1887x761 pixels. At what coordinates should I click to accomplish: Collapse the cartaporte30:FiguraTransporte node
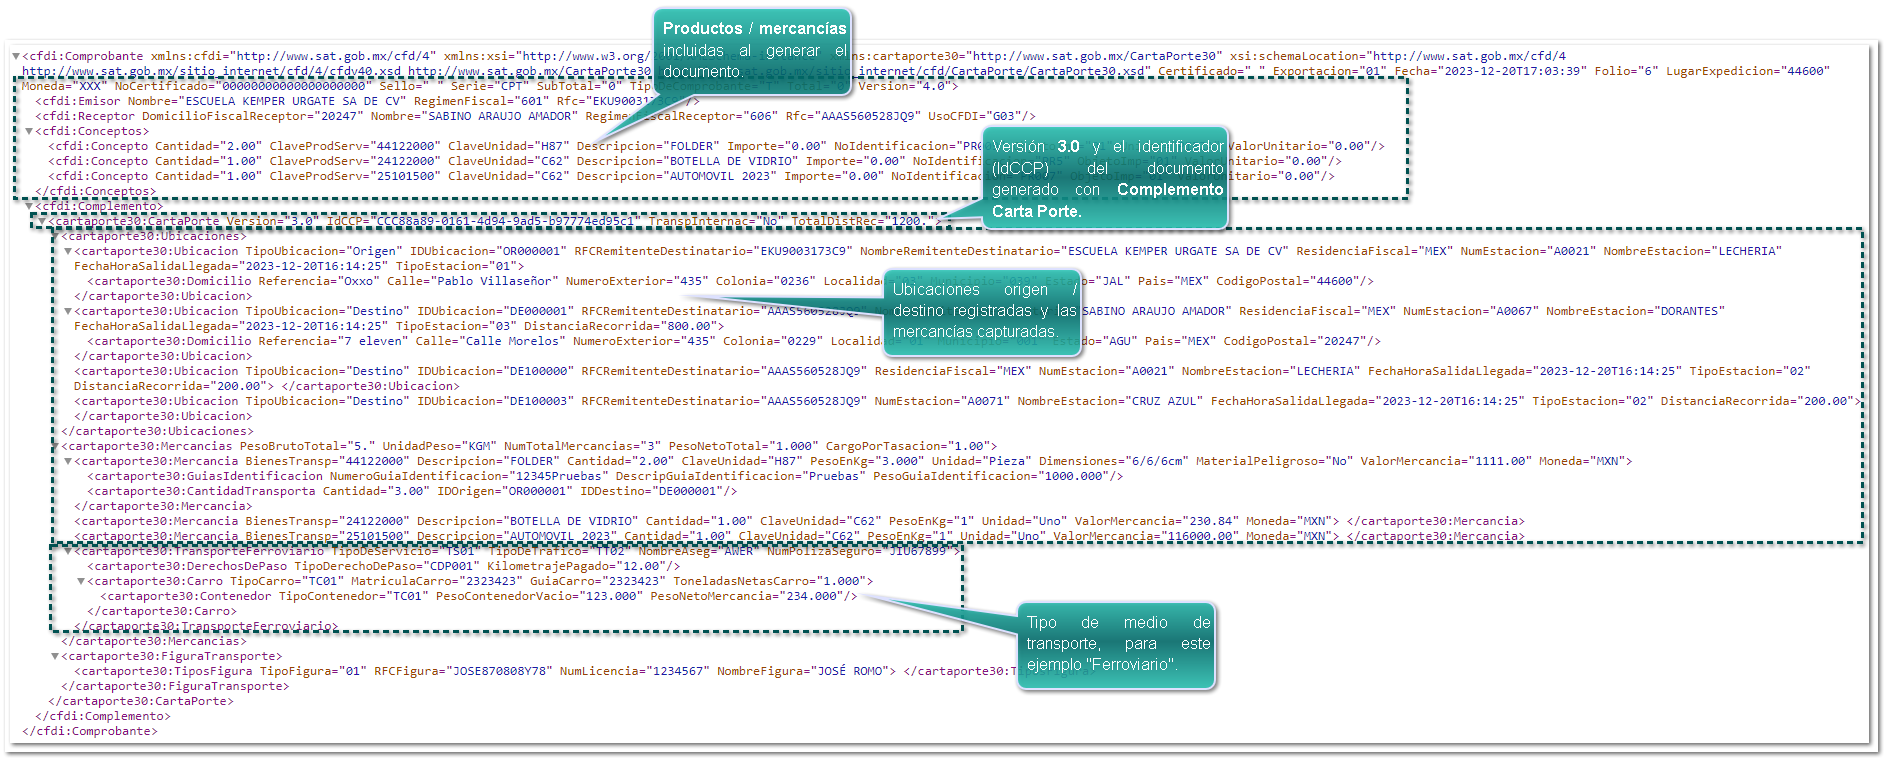point(55,656)
